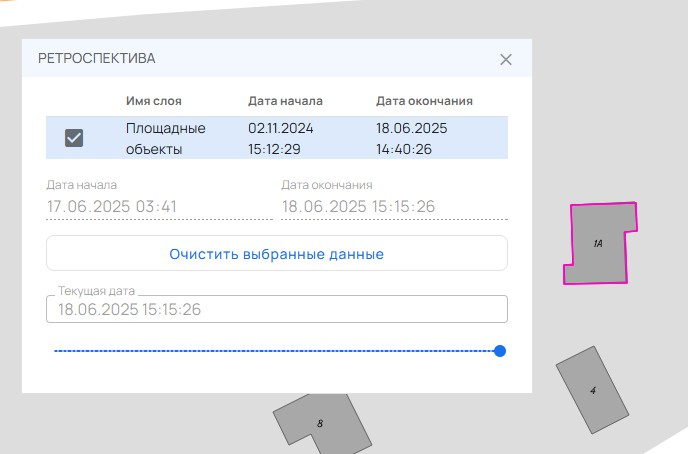The height and width of the screenshot is (454, 688).
Task: Click the Дата окончания field showing 18.06.2025 15:15:26
Action: click(394, 207)
